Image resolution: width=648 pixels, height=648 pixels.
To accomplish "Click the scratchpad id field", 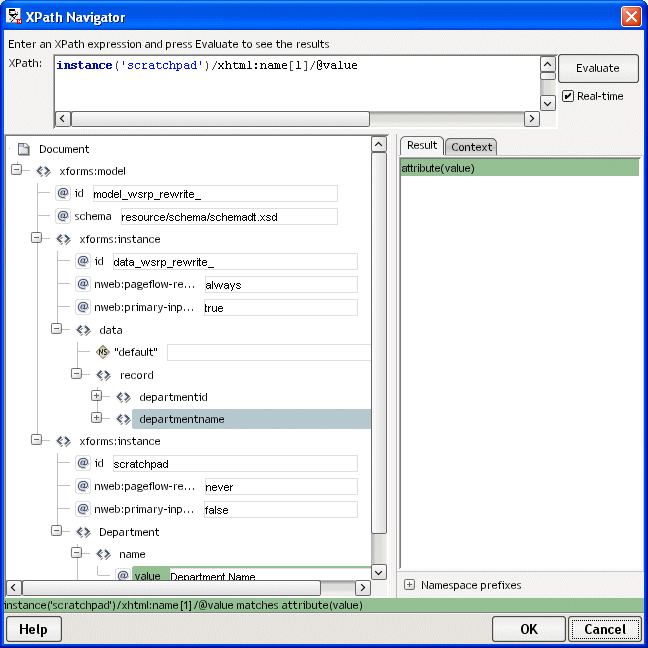I will pyautogui.click(x=235, y=464).
